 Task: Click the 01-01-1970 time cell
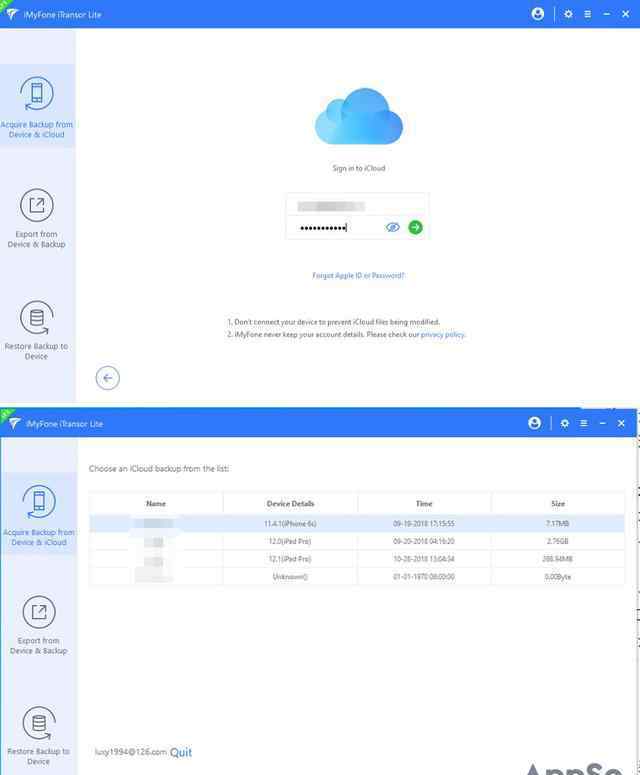point(424,577)
